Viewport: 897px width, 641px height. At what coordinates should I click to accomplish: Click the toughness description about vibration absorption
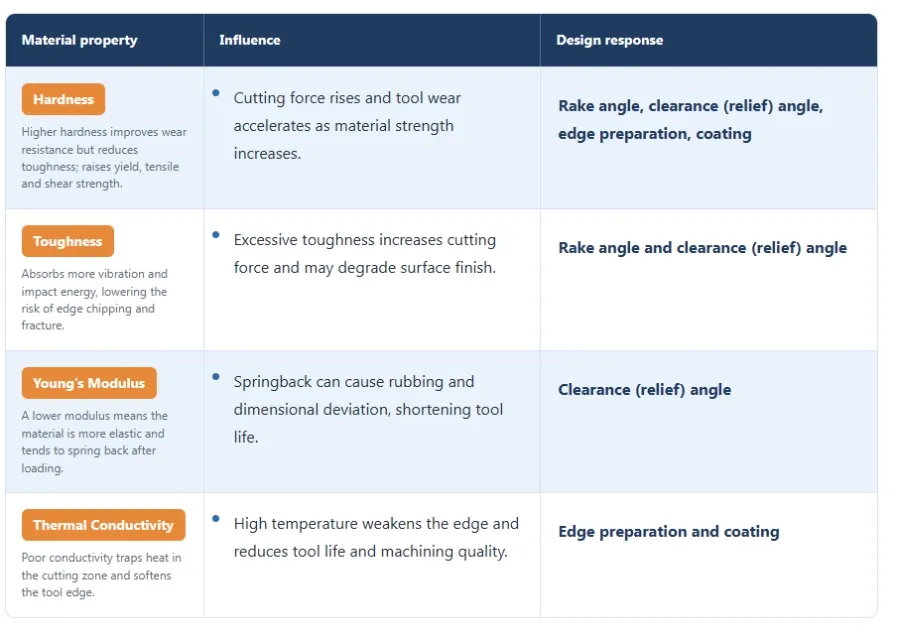pyautogui.click(x=94, y=299)
